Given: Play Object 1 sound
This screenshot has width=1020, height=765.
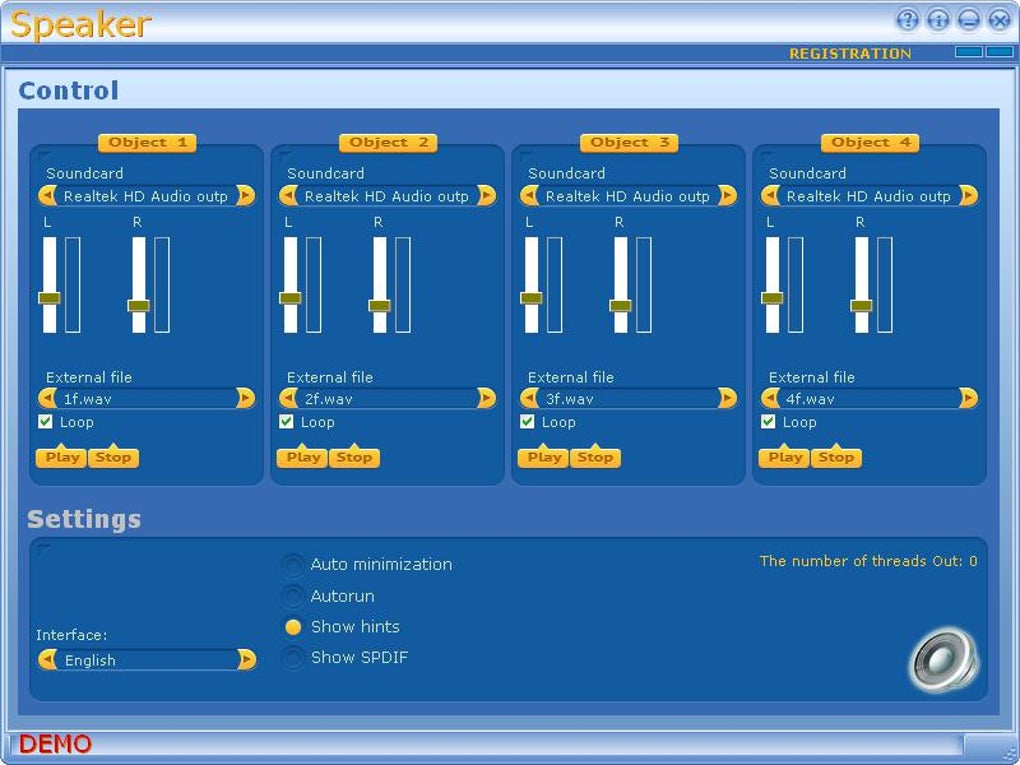Looking at the screenshot, I should 62,457.
